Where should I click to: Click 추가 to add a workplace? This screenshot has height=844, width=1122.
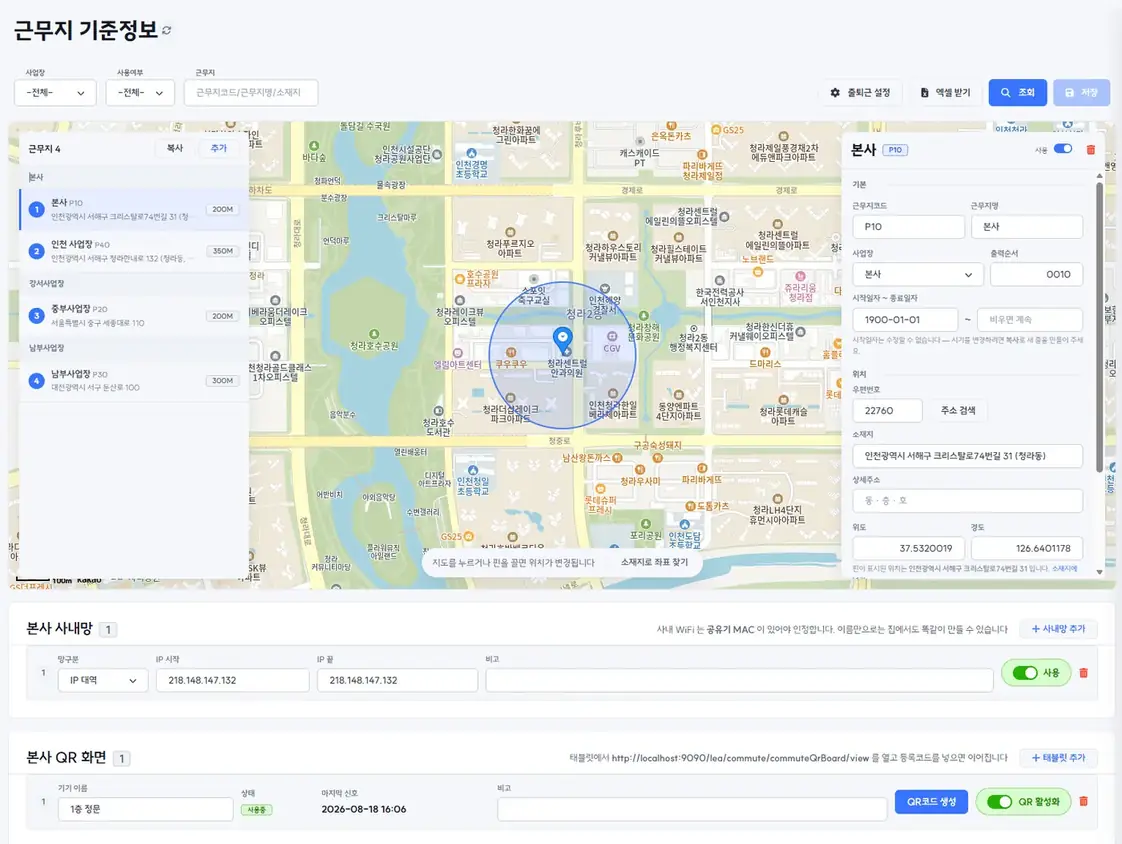point(218,148)
